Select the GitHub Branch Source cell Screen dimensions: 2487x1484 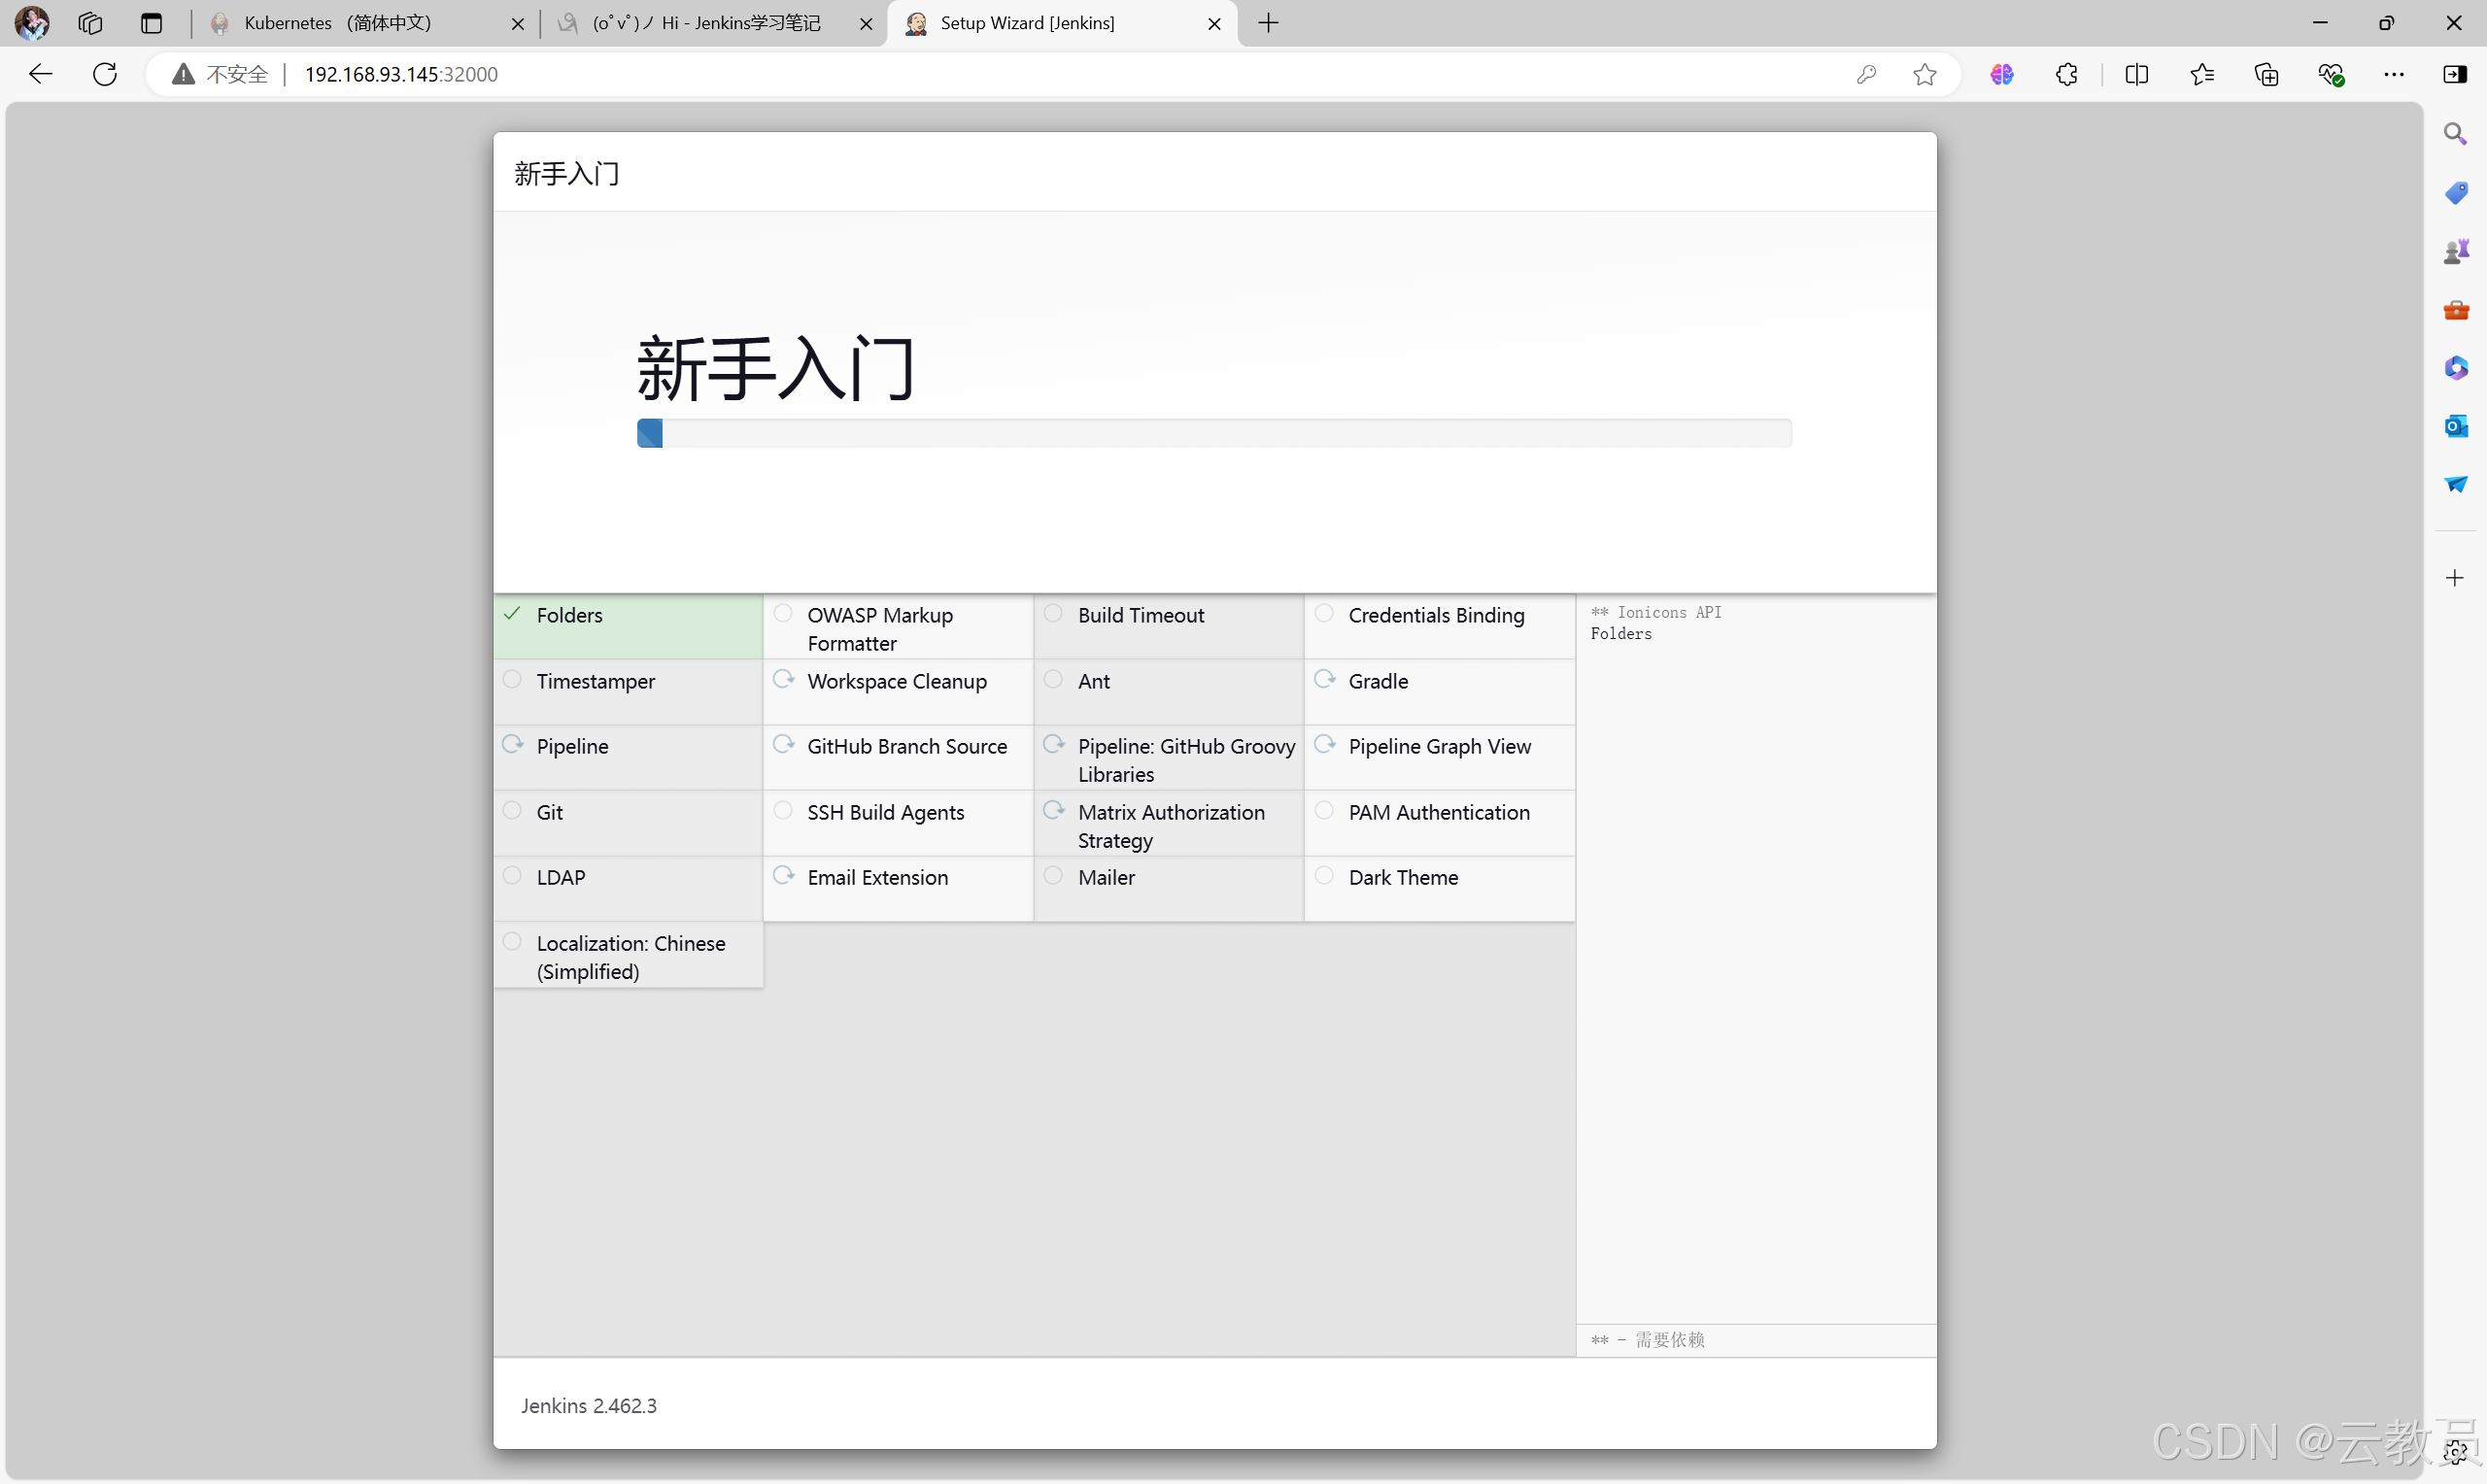tap(898, 758)
